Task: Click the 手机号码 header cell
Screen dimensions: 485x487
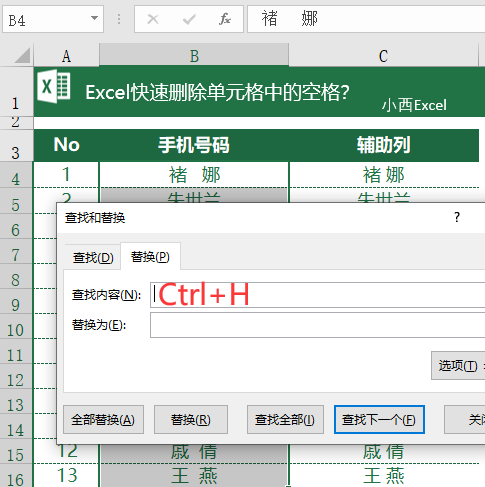Action: [194, 145]
